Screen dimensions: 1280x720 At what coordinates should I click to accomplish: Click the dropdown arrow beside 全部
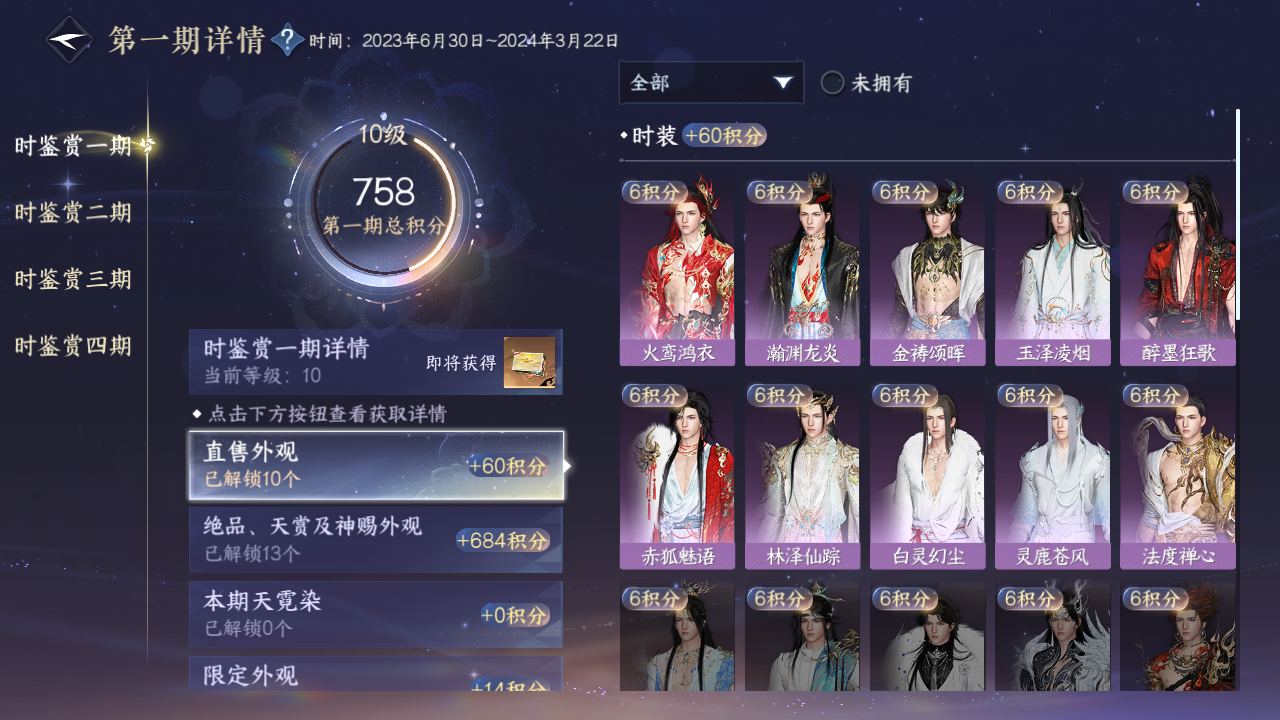(783, 83)
